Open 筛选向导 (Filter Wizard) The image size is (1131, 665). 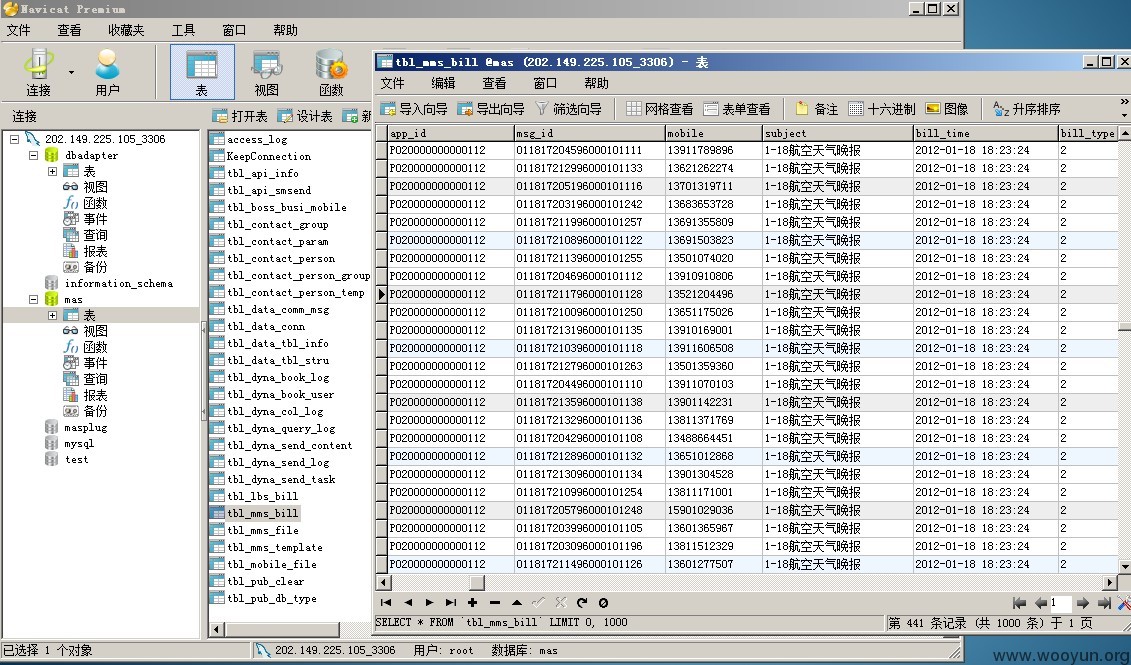pyautogui.click(x=568, y=109)
